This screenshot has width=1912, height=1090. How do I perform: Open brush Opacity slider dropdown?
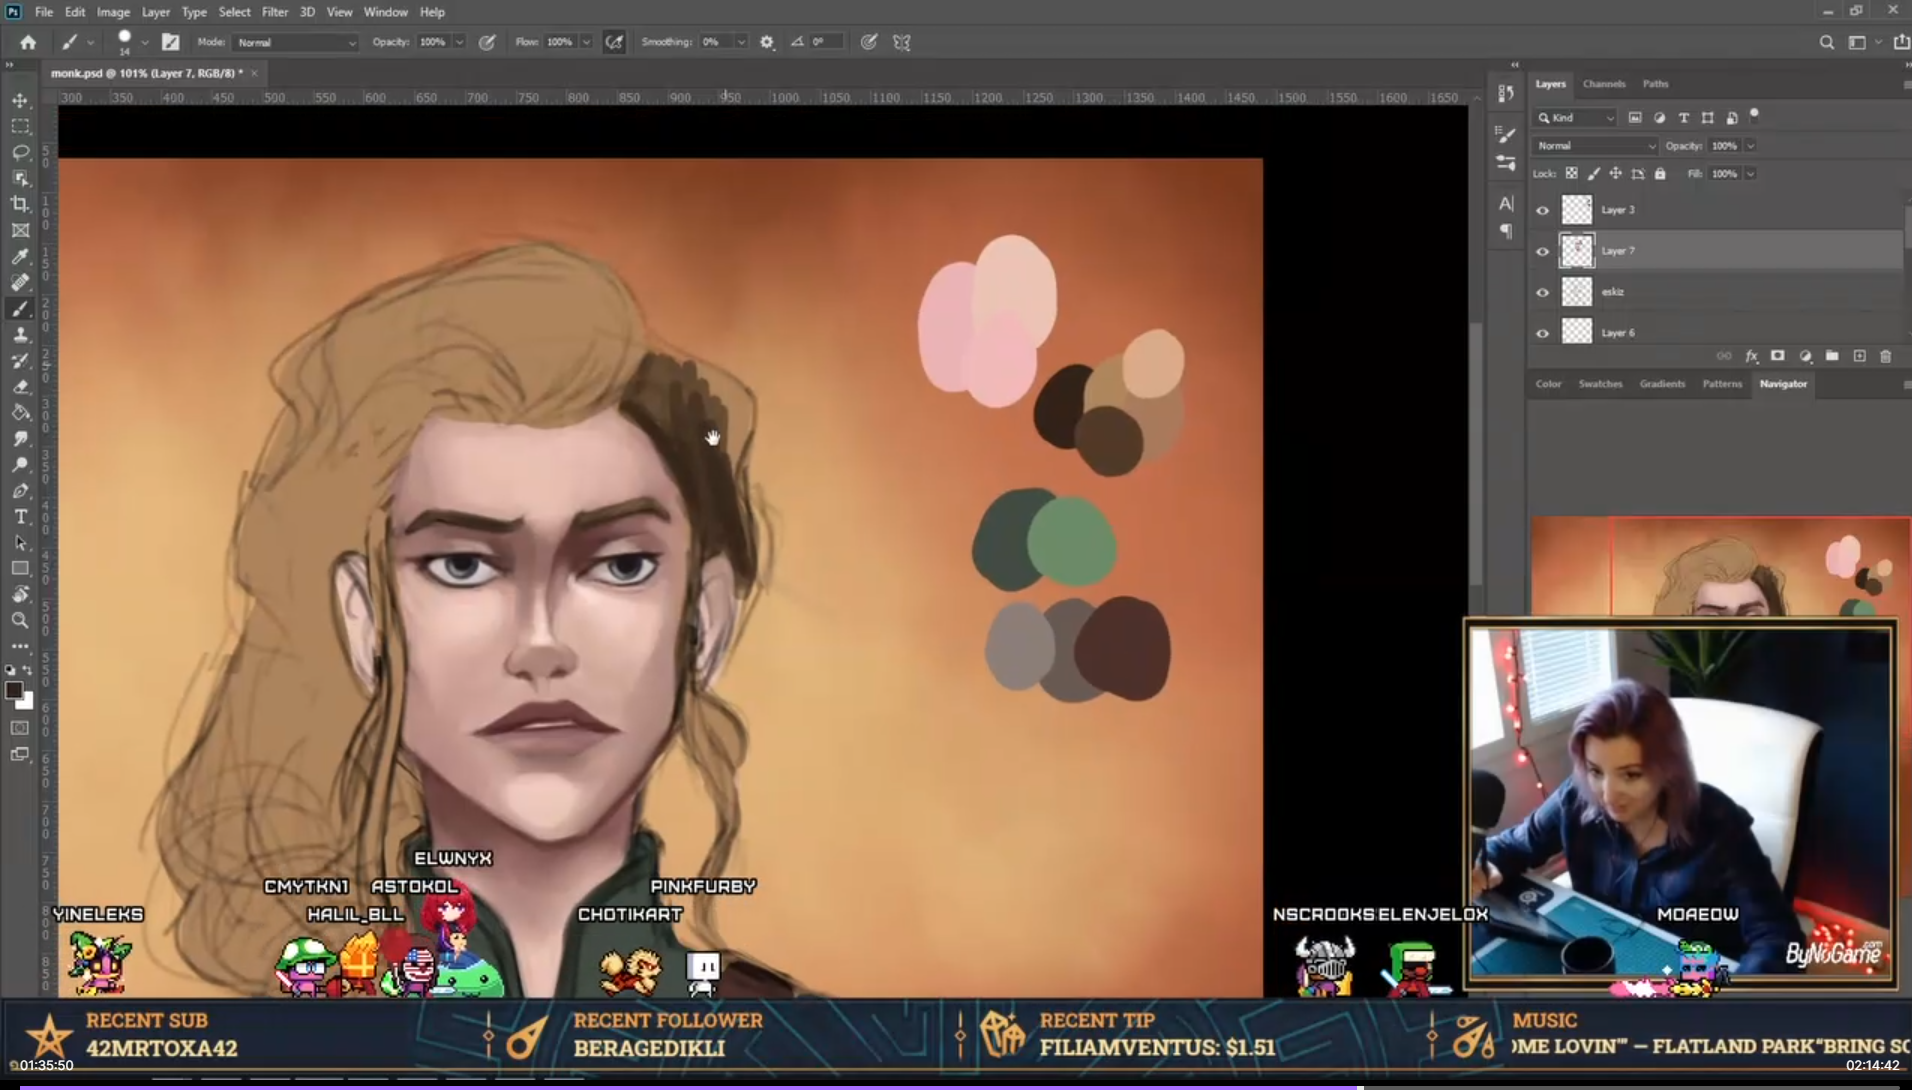(460, 43)
